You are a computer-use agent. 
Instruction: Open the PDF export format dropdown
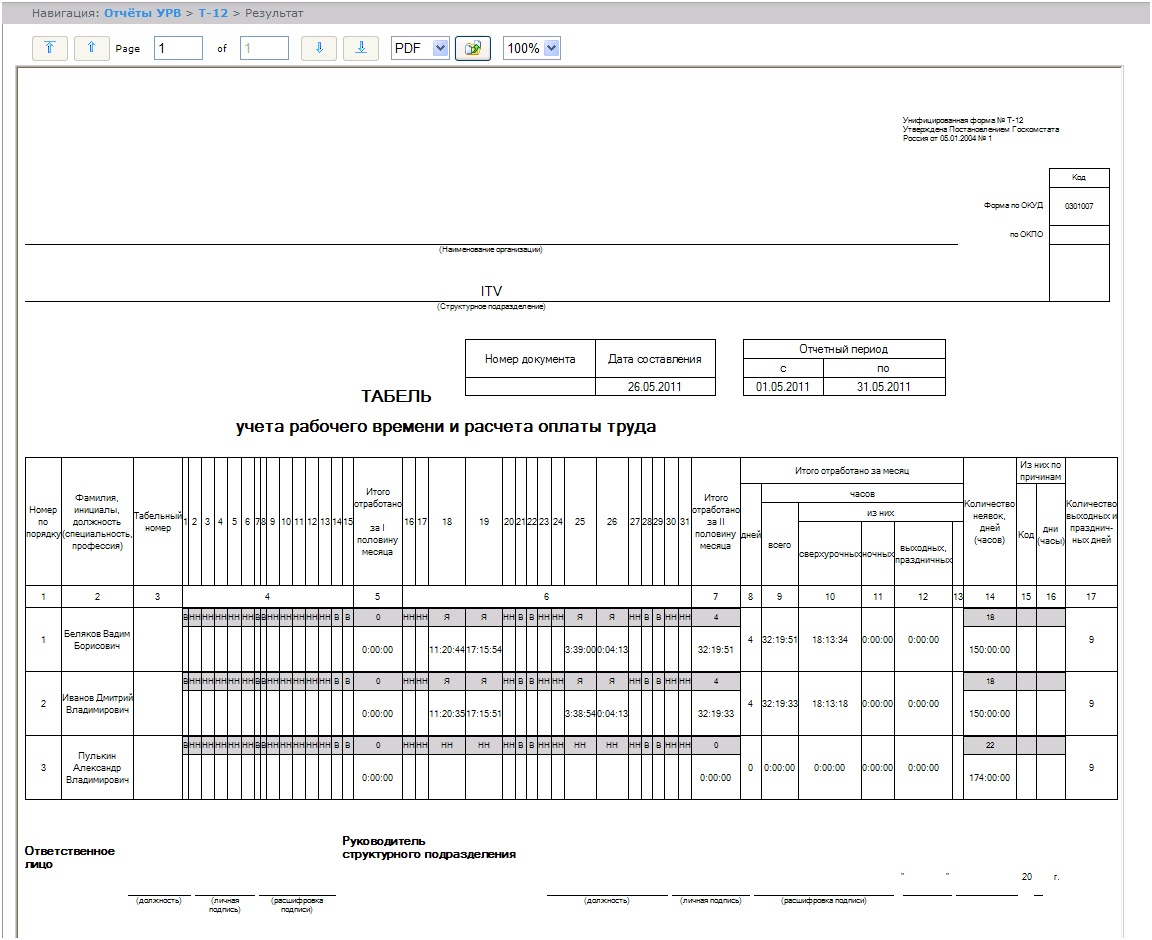[420, 49]
